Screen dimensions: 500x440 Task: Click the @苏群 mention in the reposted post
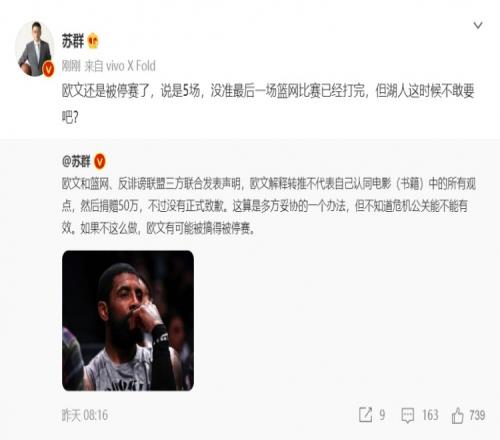click(x=76, y=162)
